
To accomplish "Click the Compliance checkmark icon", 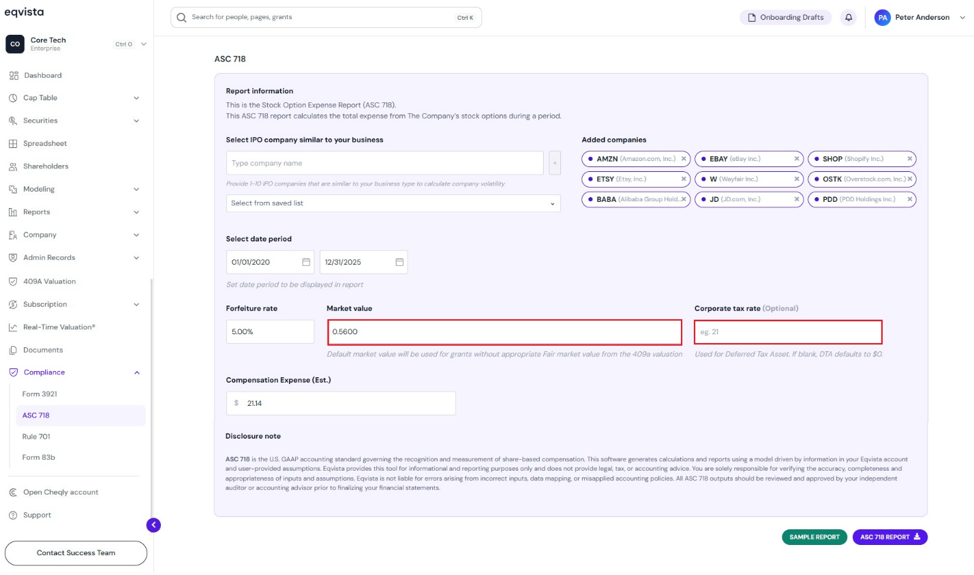I will coord(13,373).
